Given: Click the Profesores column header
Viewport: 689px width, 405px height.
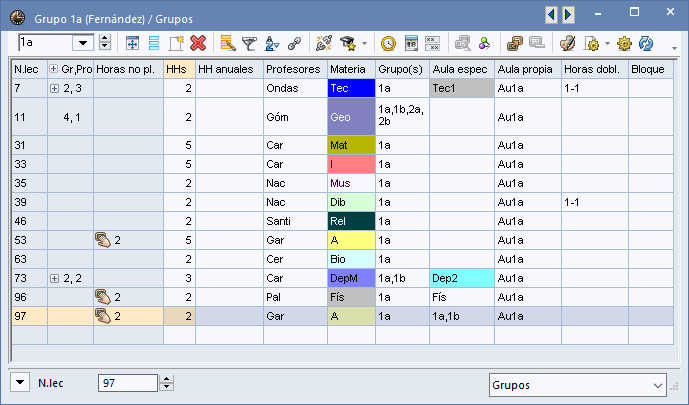Looking at the screenshot, I should click(295, 69).
